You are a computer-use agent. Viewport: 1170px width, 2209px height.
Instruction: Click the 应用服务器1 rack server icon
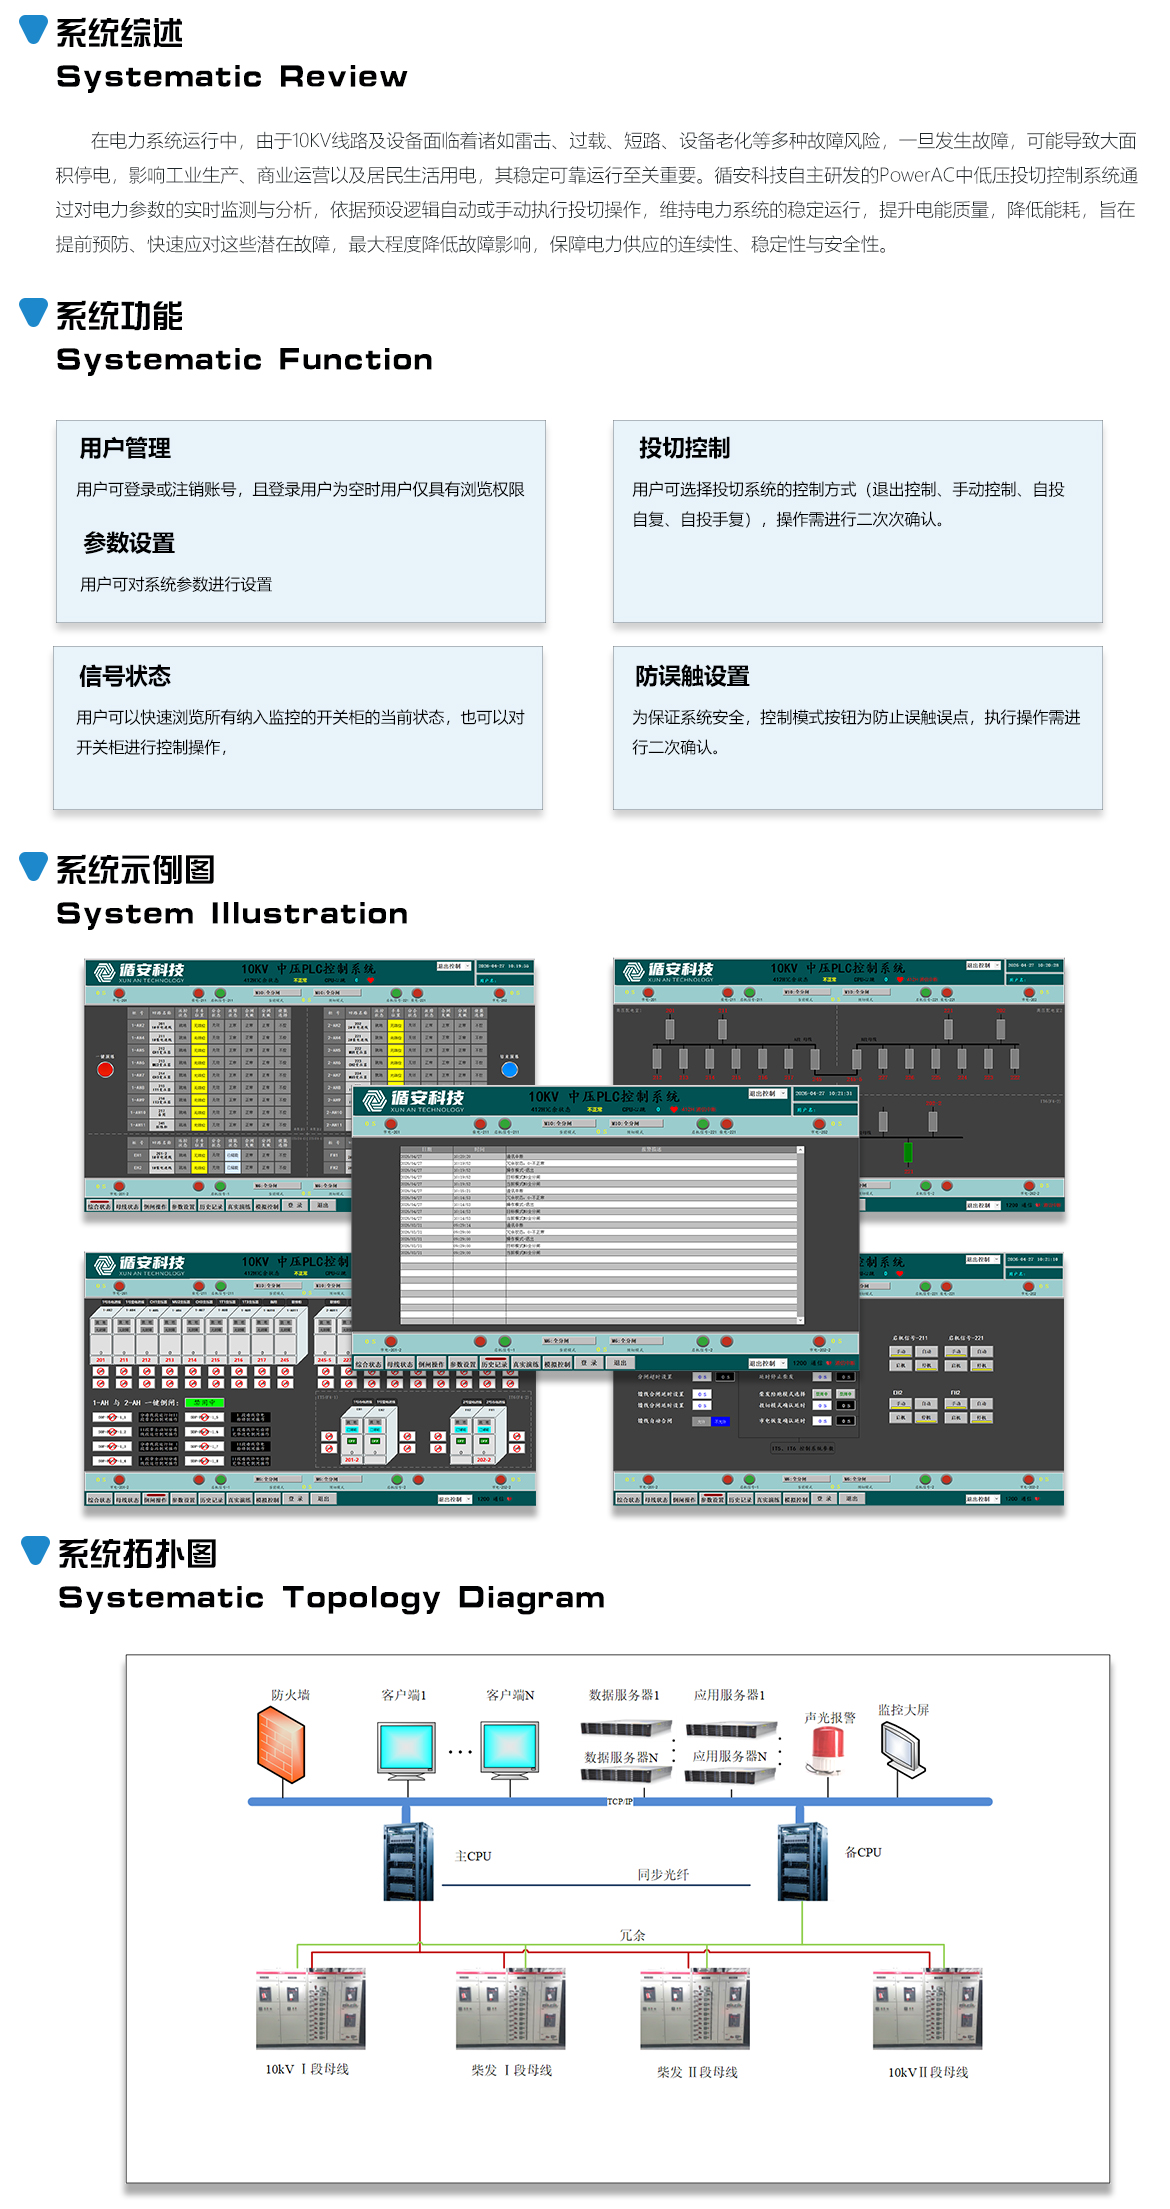pos(731,1729)
